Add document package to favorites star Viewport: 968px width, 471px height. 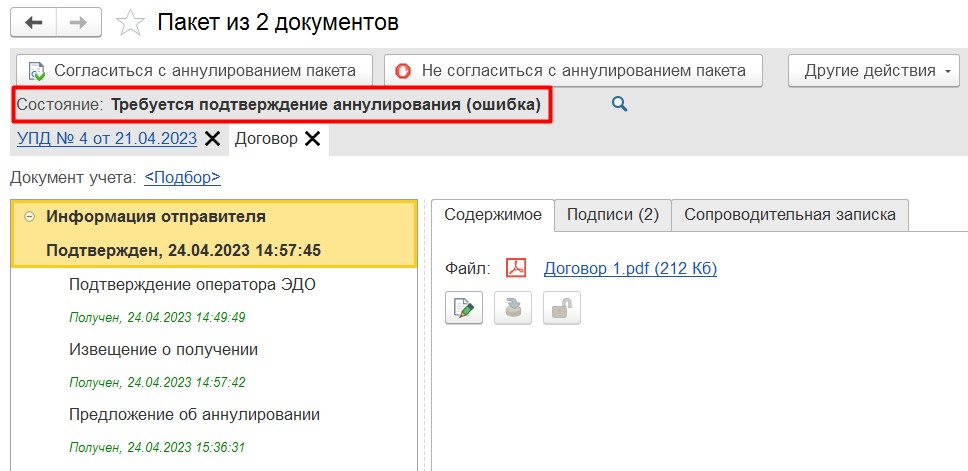[x=130, y=22]
